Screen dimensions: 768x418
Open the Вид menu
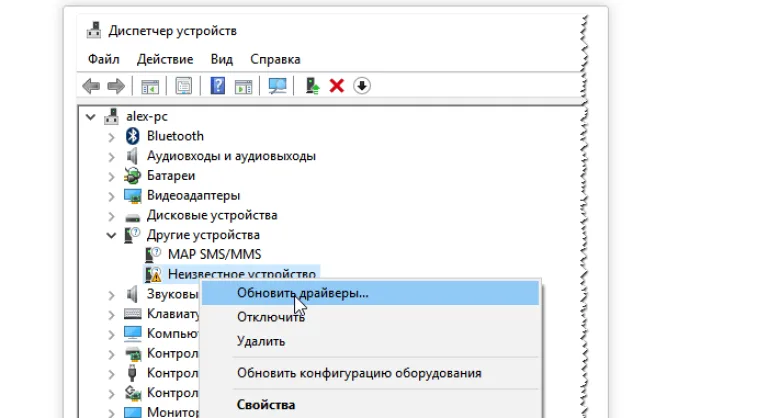[x=221, y=59]
